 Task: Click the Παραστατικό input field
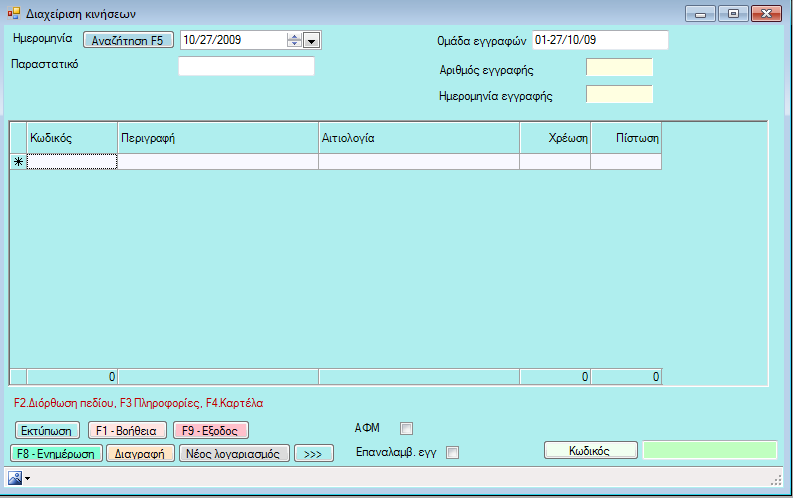246,66
